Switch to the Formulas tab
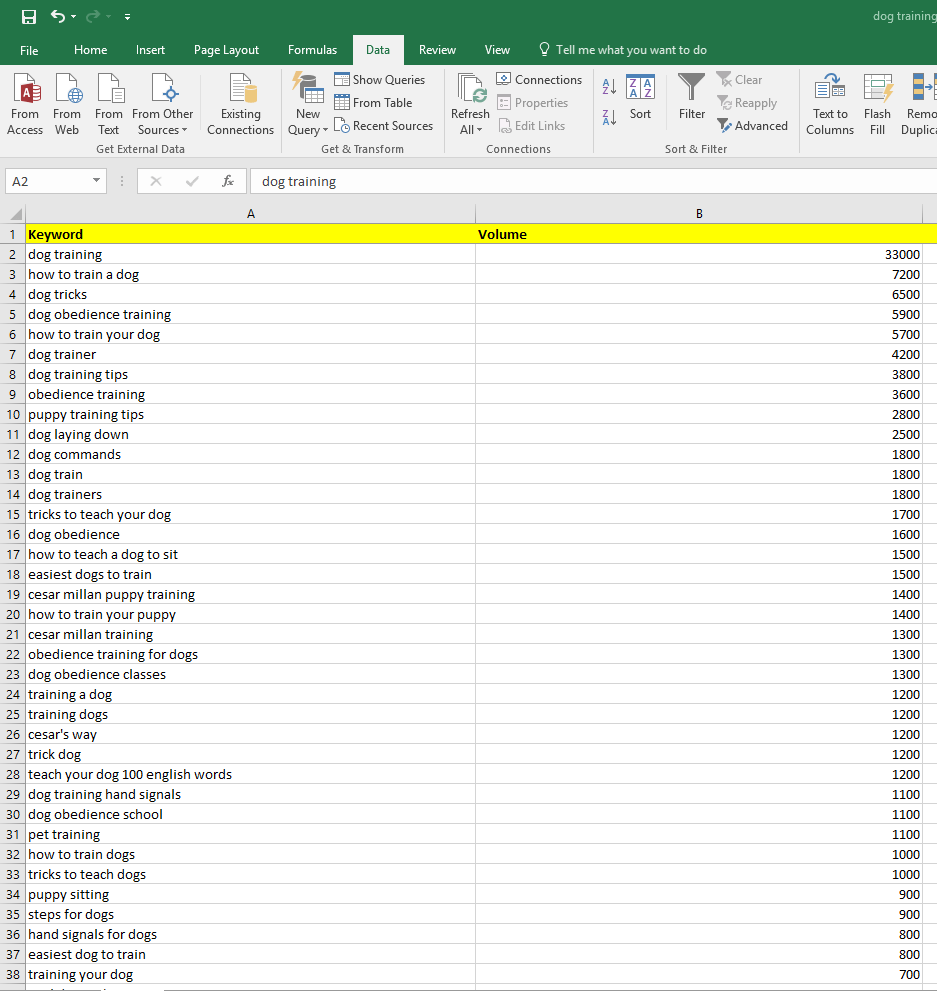Viewport: 937px width, 991px height. coord(312,50)
